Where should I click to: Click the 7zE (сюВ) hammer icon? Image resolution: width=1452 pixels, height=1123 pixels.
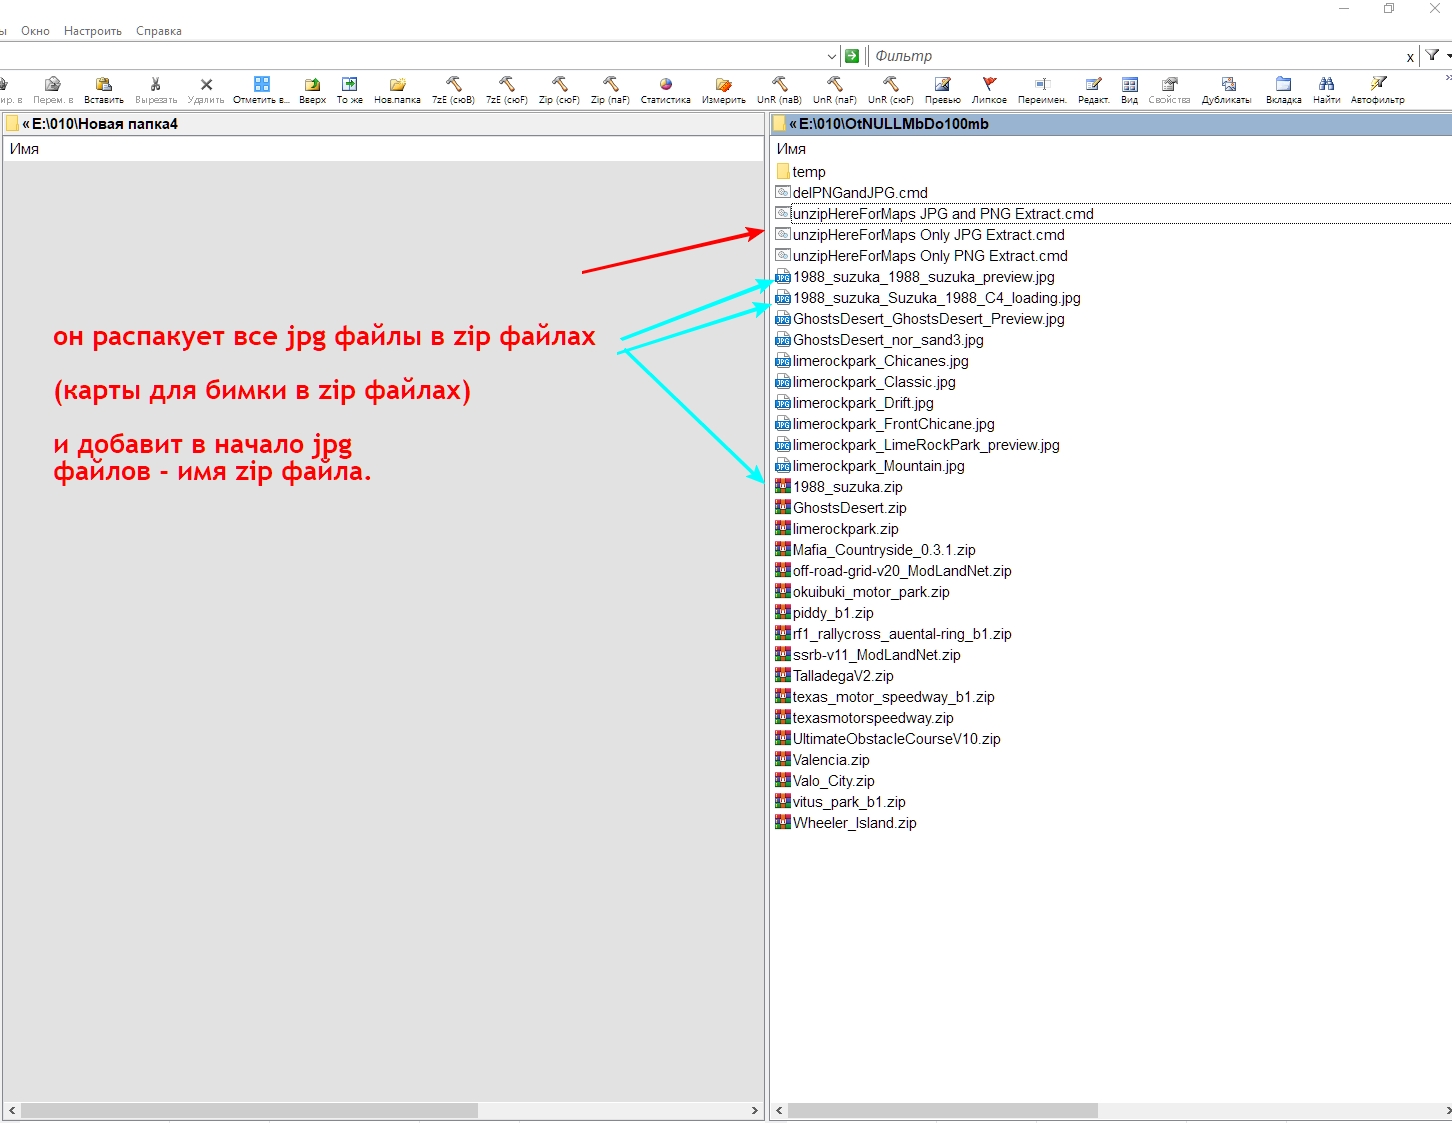click(x=453, y=84)
